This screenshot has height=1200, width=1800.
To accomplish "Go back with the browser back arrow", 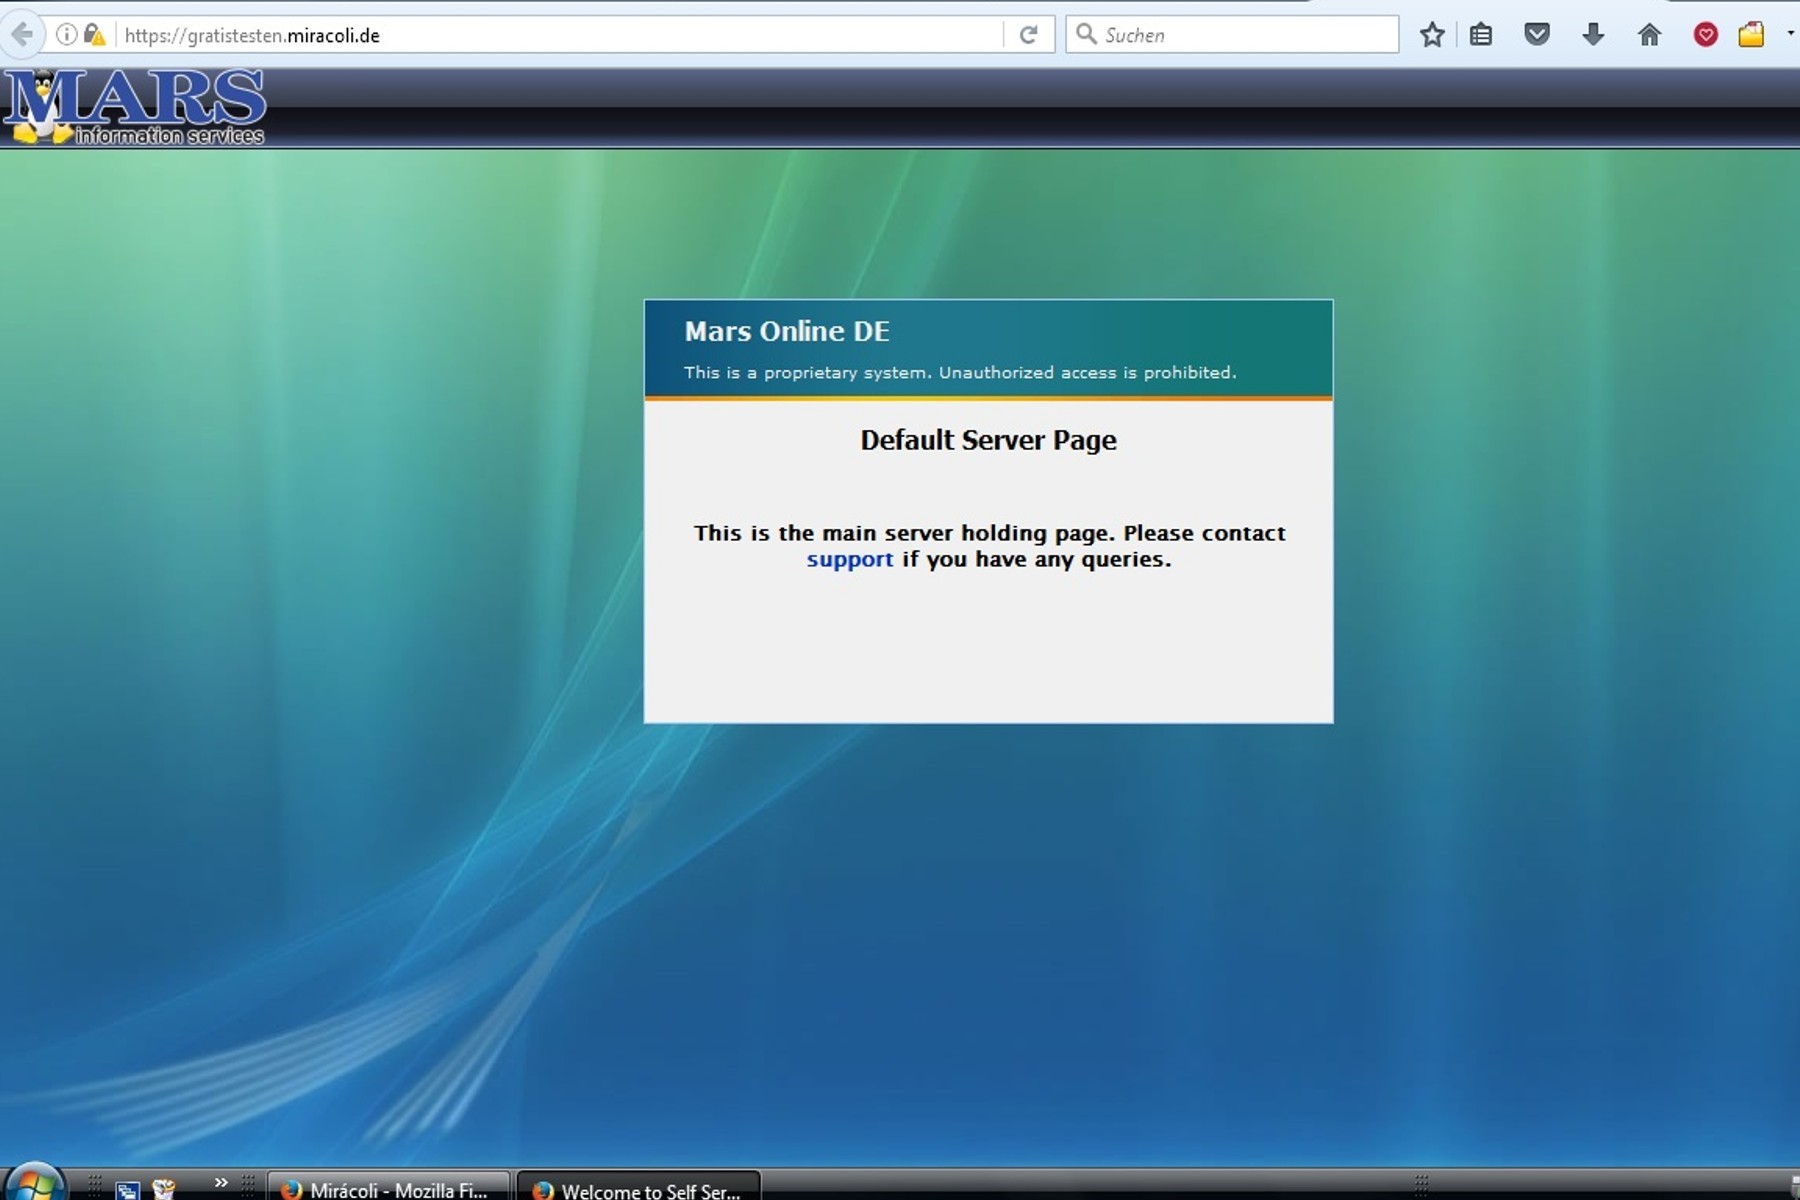I will [x=20, y=35].
